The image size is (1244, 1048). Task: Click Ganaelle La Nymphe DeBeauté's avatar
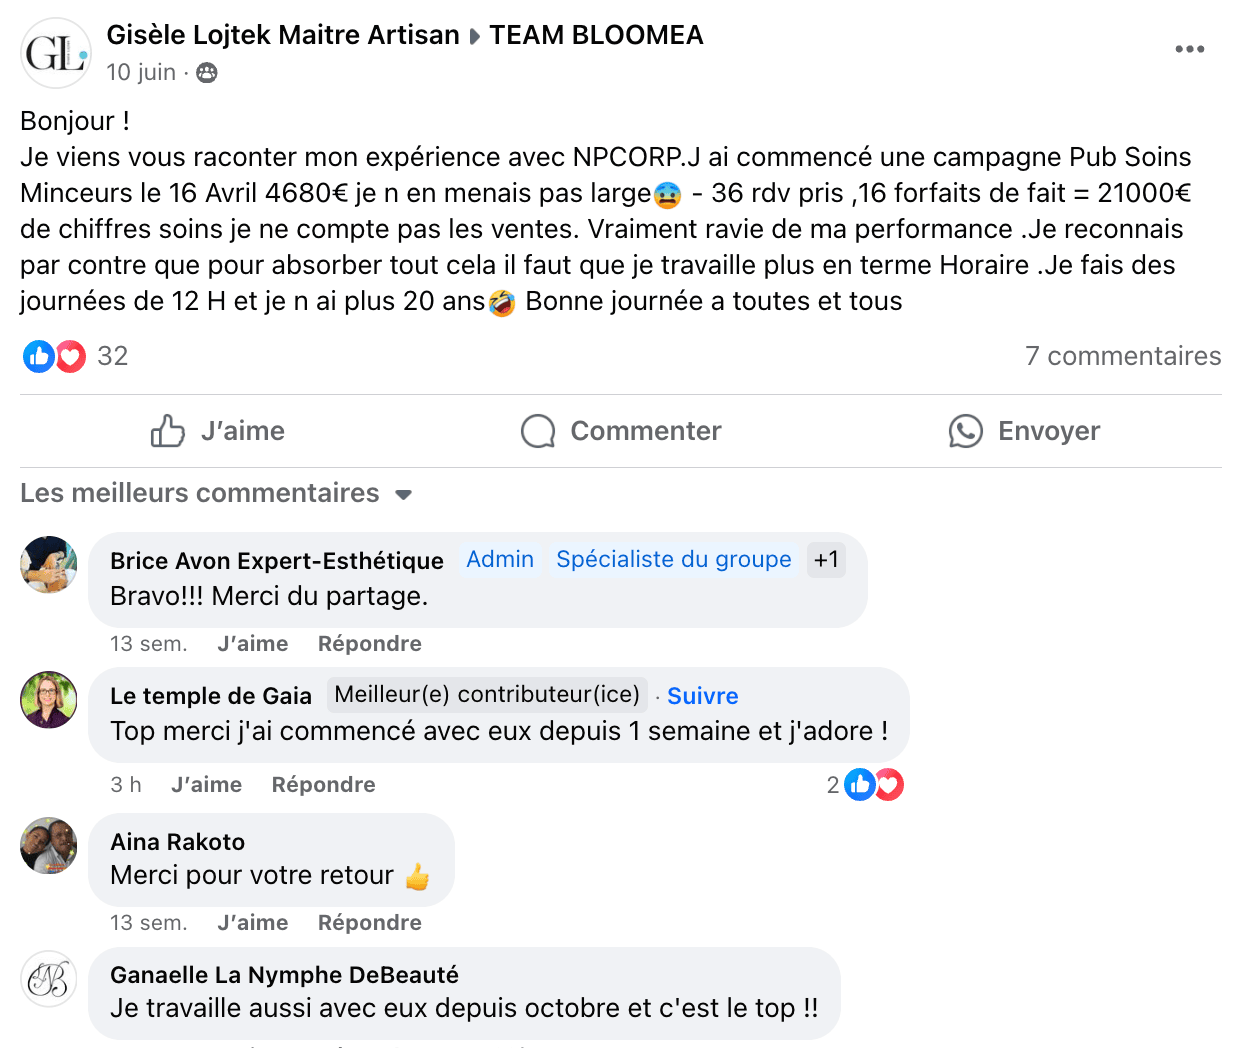click(49, 979)
